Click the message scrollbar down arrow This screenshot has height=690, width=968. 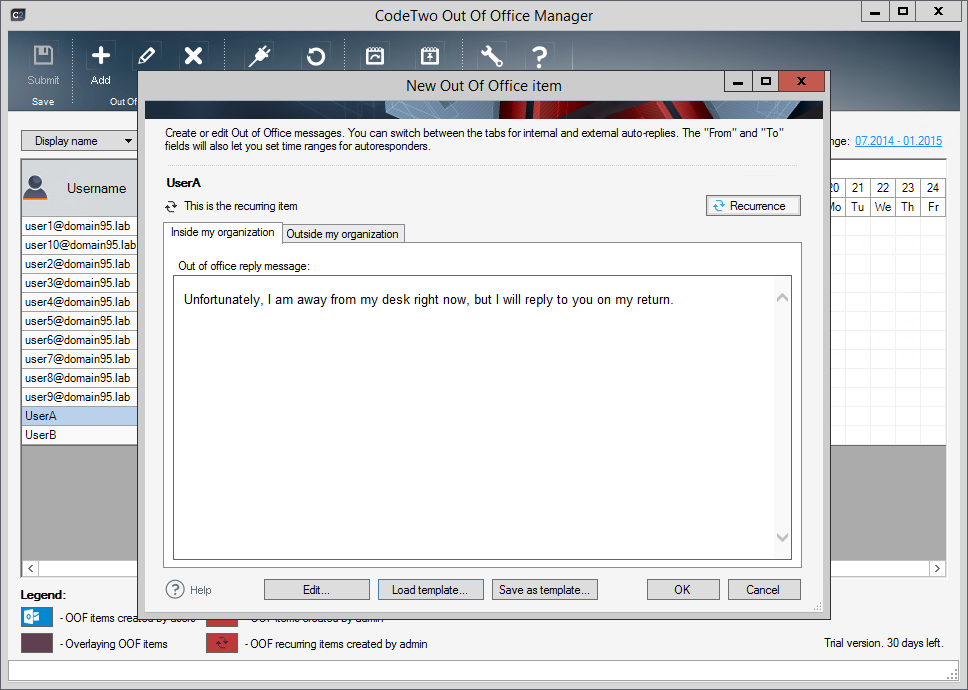(782, 538)
